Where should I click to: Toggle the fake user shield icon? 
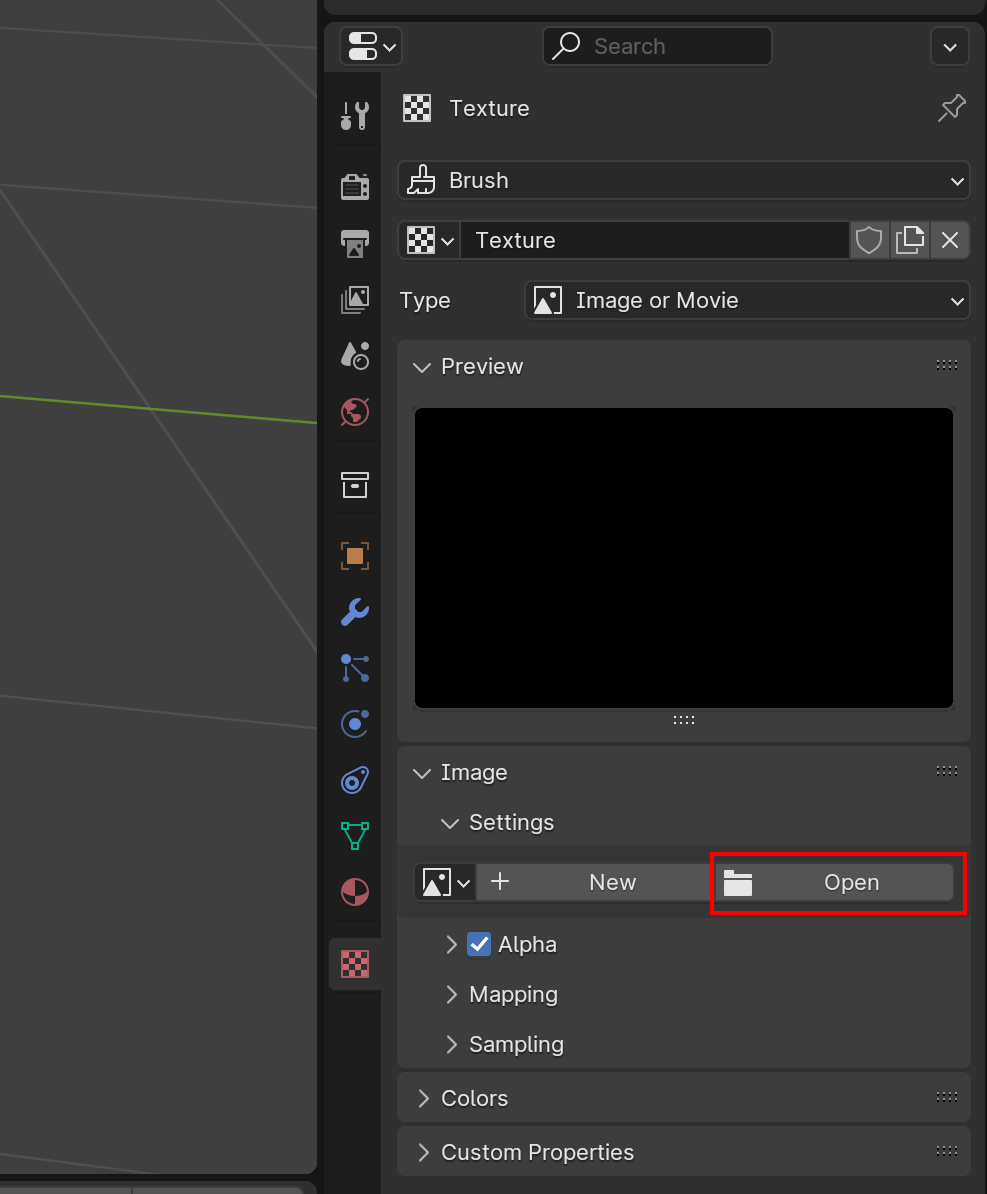point(869,241)
